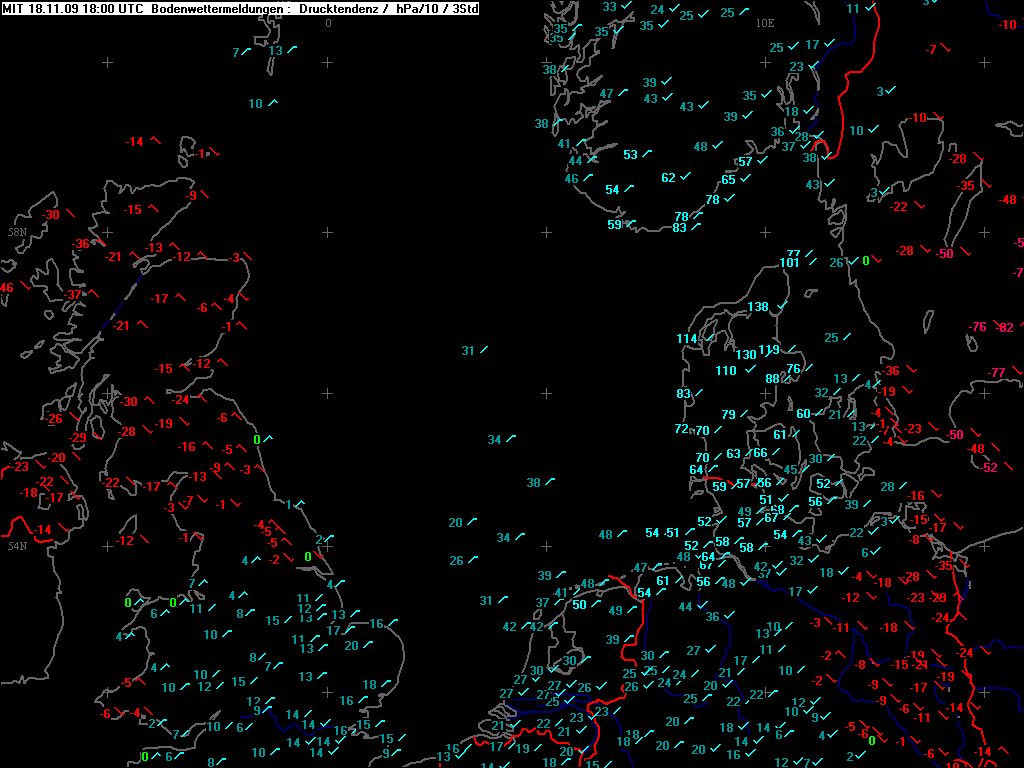The height and width of the screenshot is (768, 1024).
Task: Click the 130 pressure tendency value
Action: tap(746, 355)
